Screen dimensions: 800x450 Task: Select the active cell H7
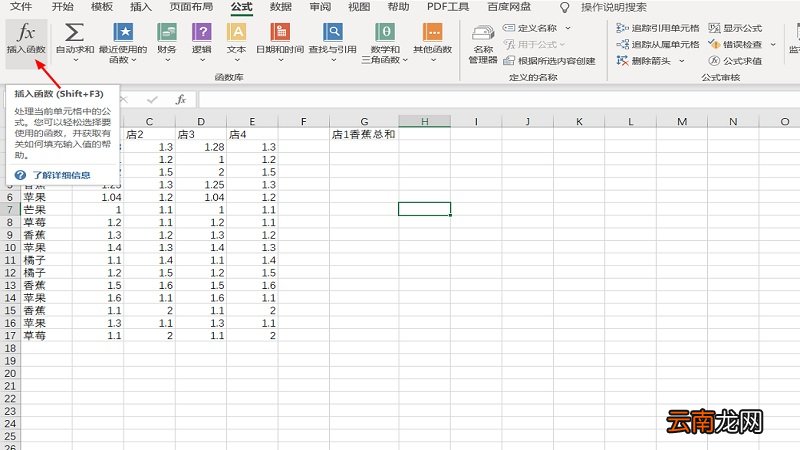tap(424, 209)
